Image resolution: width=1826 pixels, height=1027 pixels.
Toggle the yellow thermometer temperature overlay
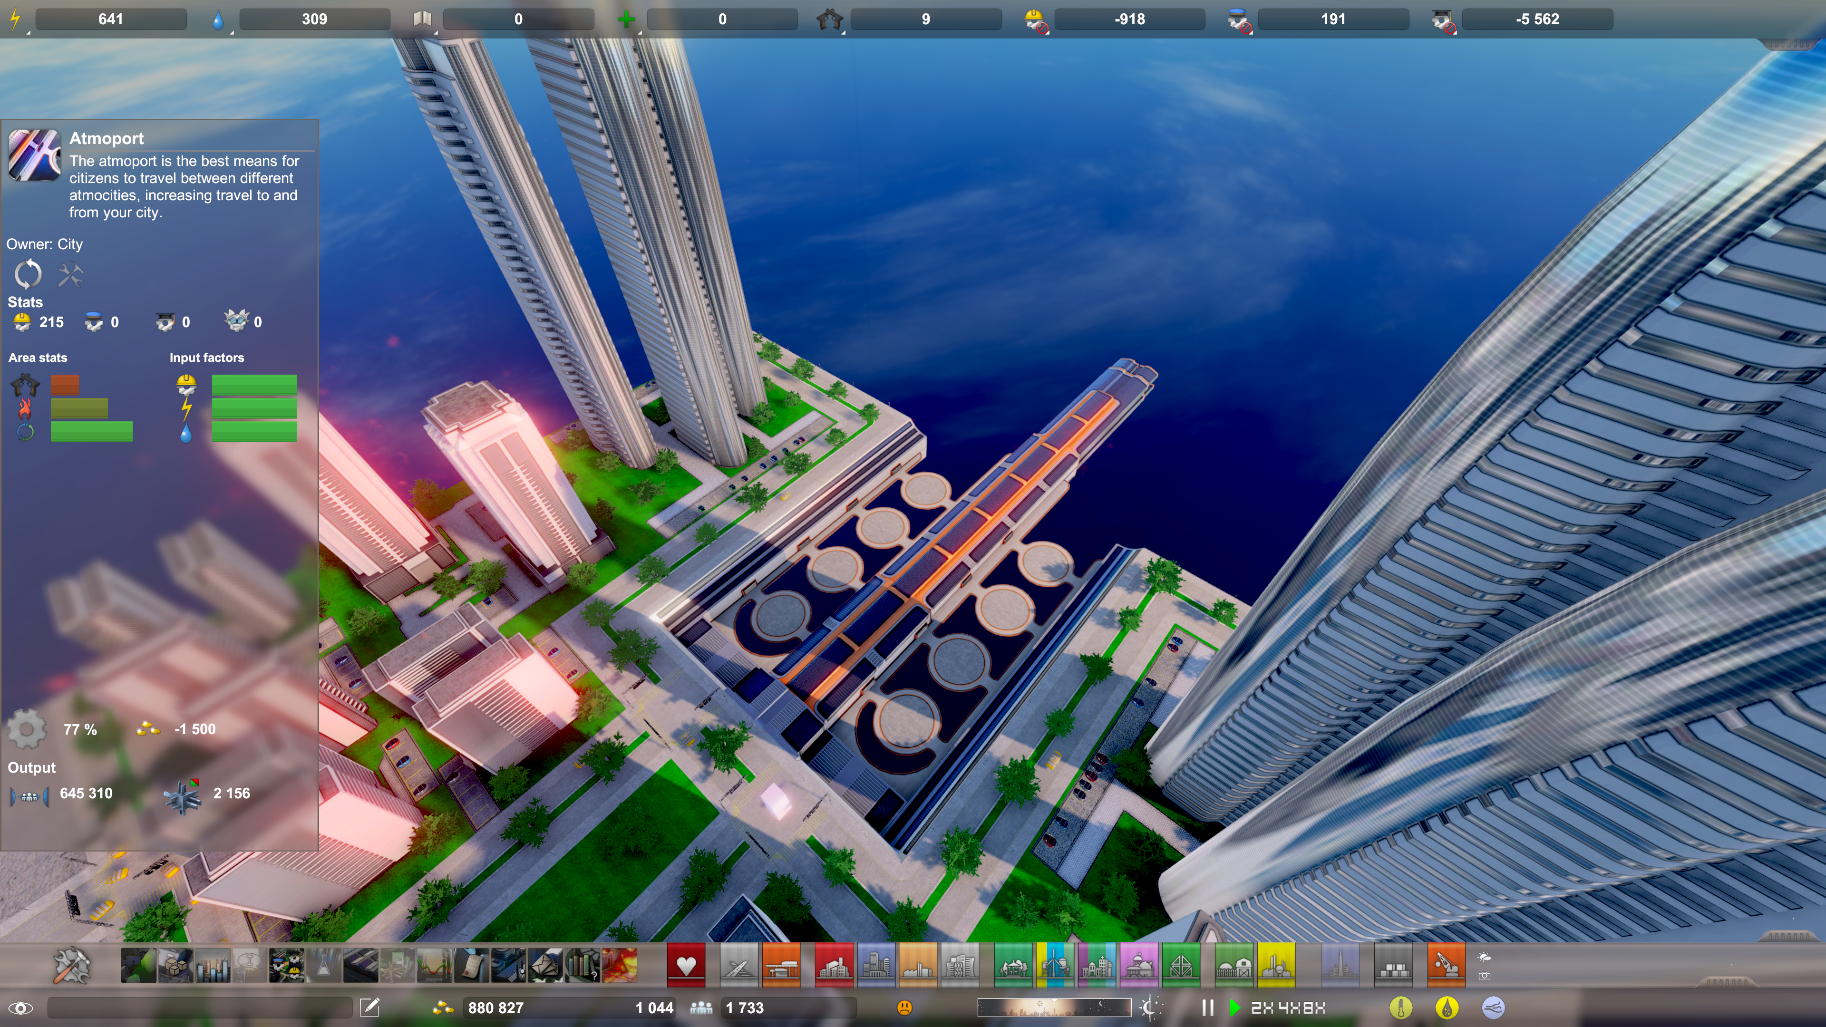click(1400, 1007)
